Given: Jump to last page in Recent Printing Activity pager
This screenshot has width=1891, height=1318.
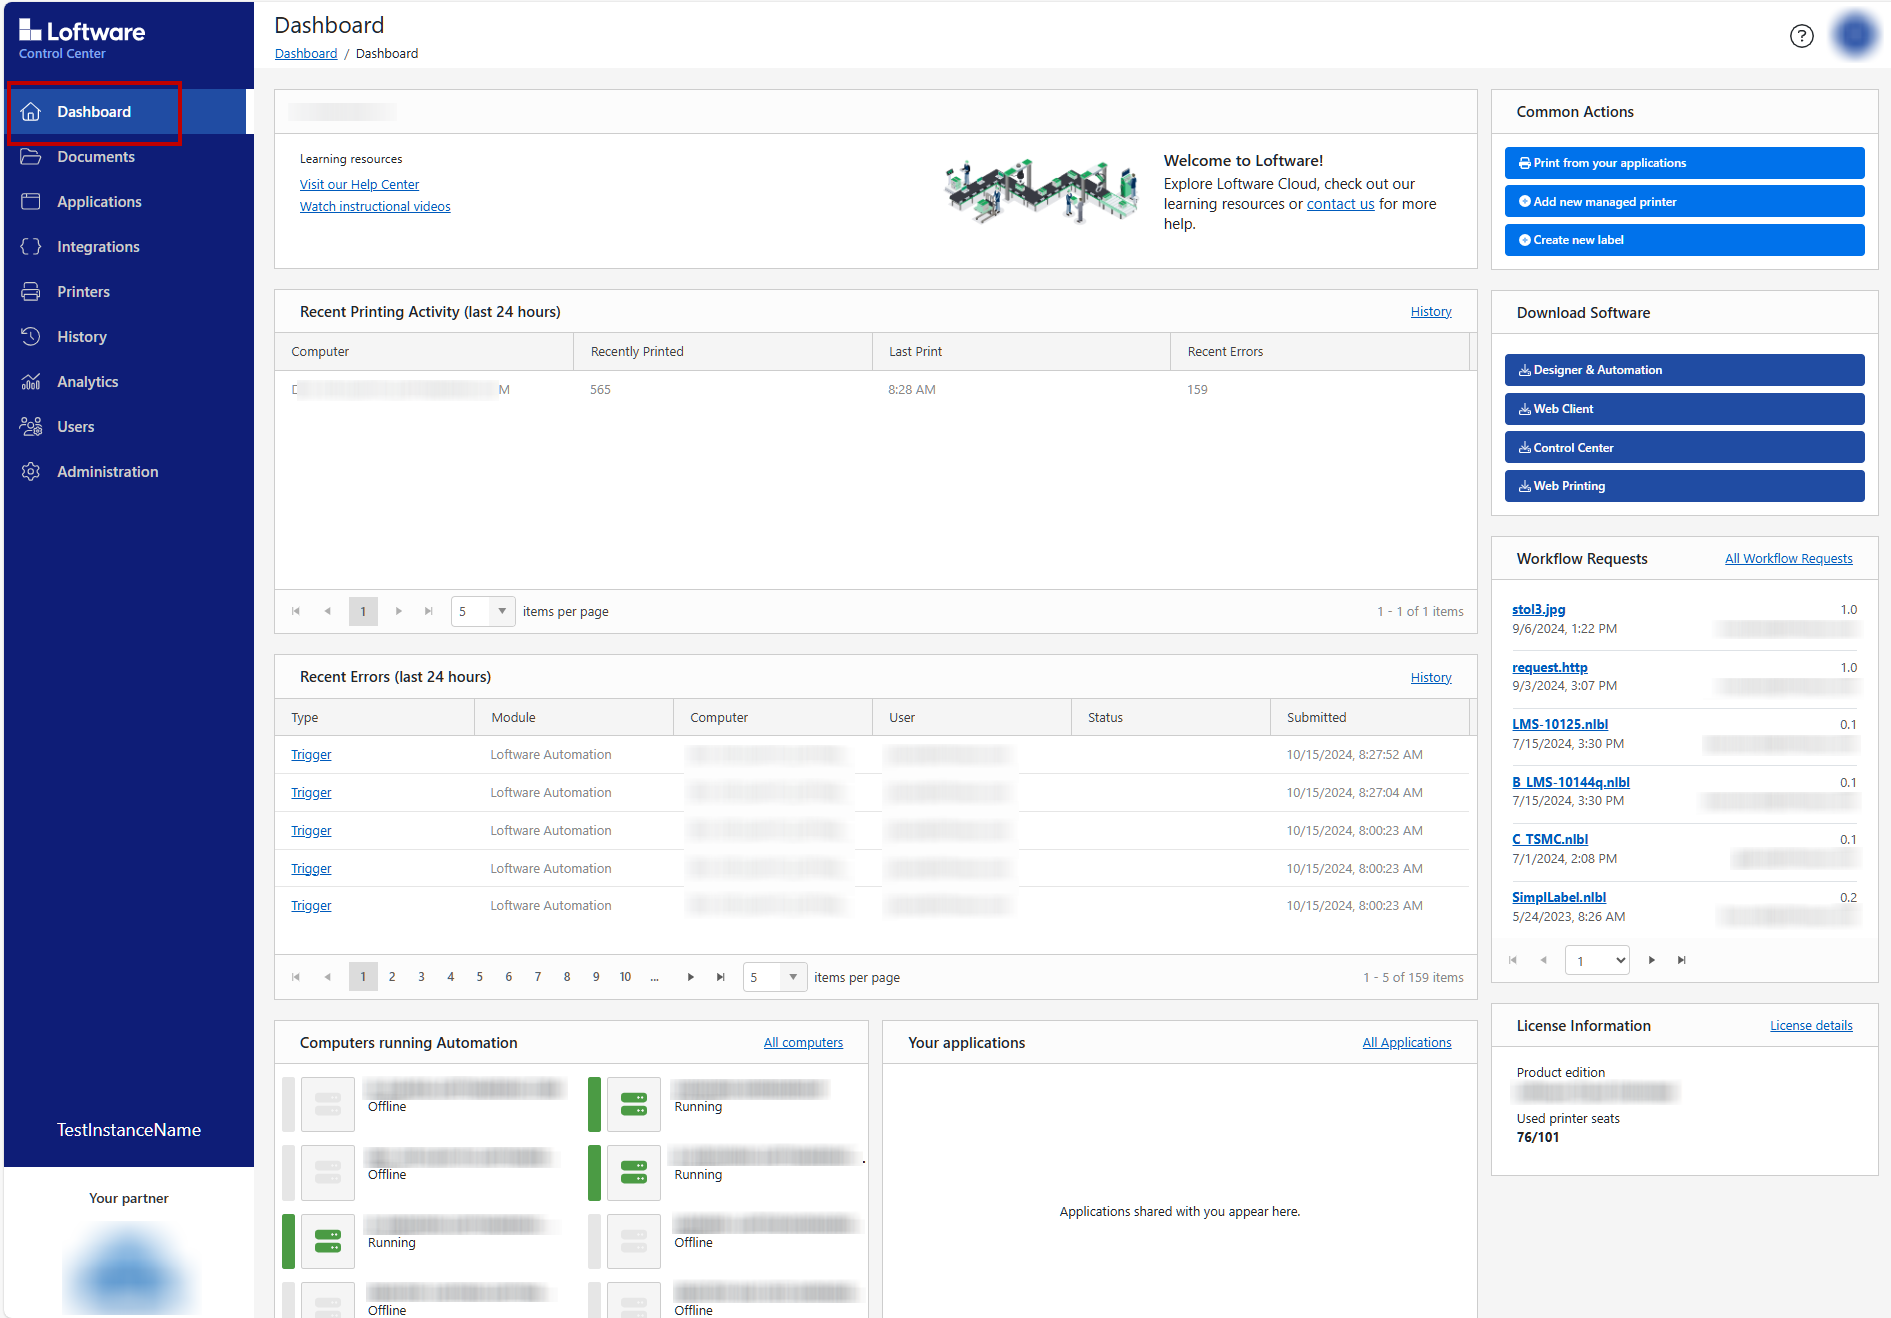Looking at the screenshot, I should (x=429, y=611).
